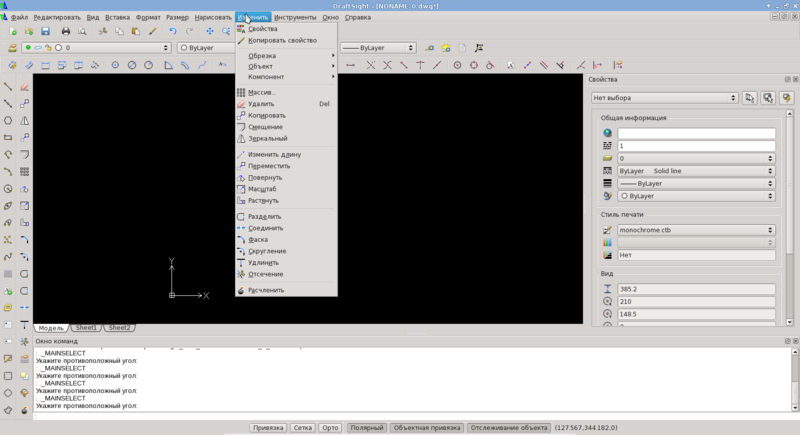Click the Erase tool in left toolbar
The height and width of the screenshot is (435, 800).
pyautogui.click(x=24, y=87)
